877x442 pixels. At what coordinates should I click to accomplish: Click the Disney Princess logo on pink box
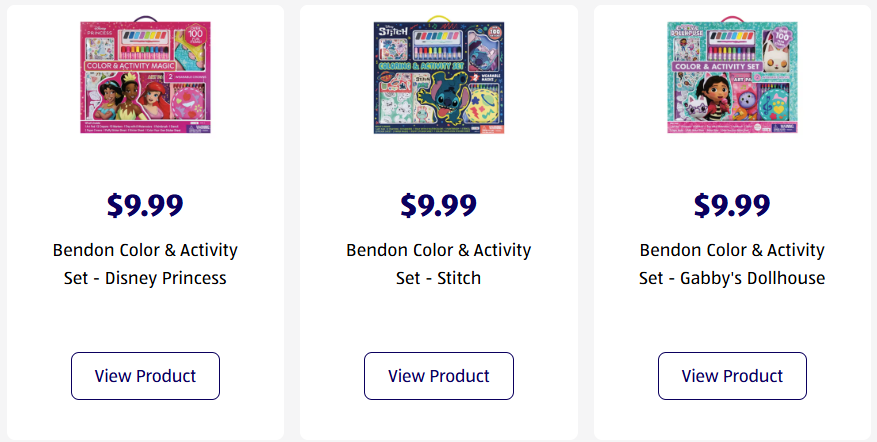98,32
